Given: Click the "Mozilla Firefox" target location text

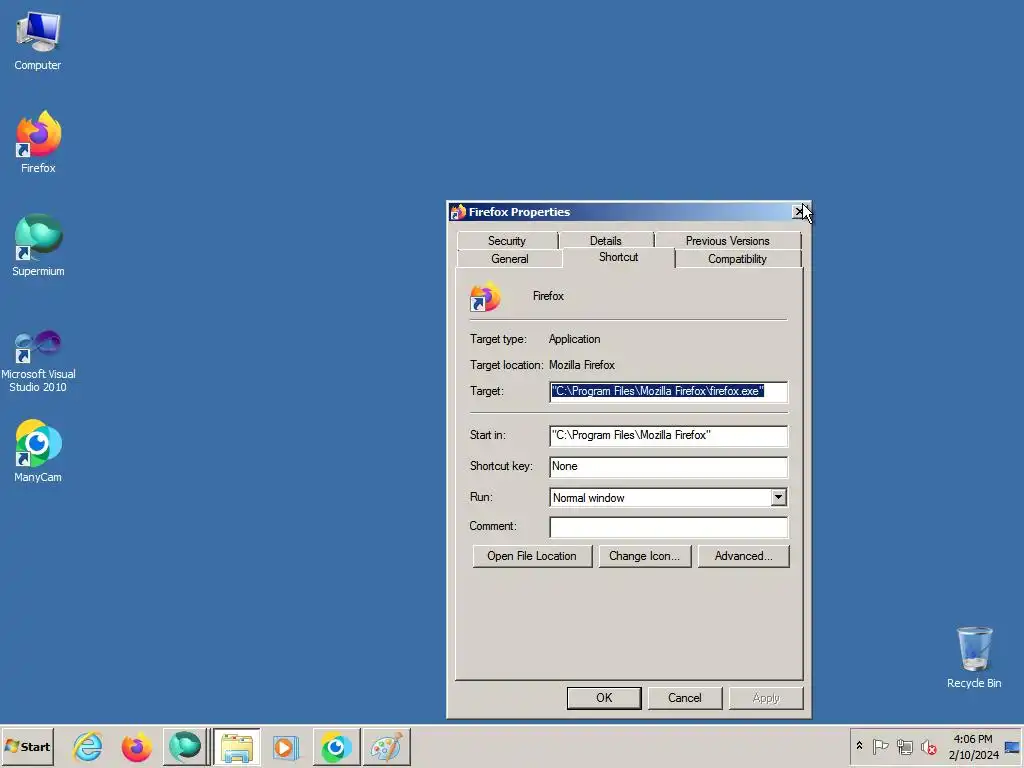Looking at the screenshot, I should click(x=582, y=365).
